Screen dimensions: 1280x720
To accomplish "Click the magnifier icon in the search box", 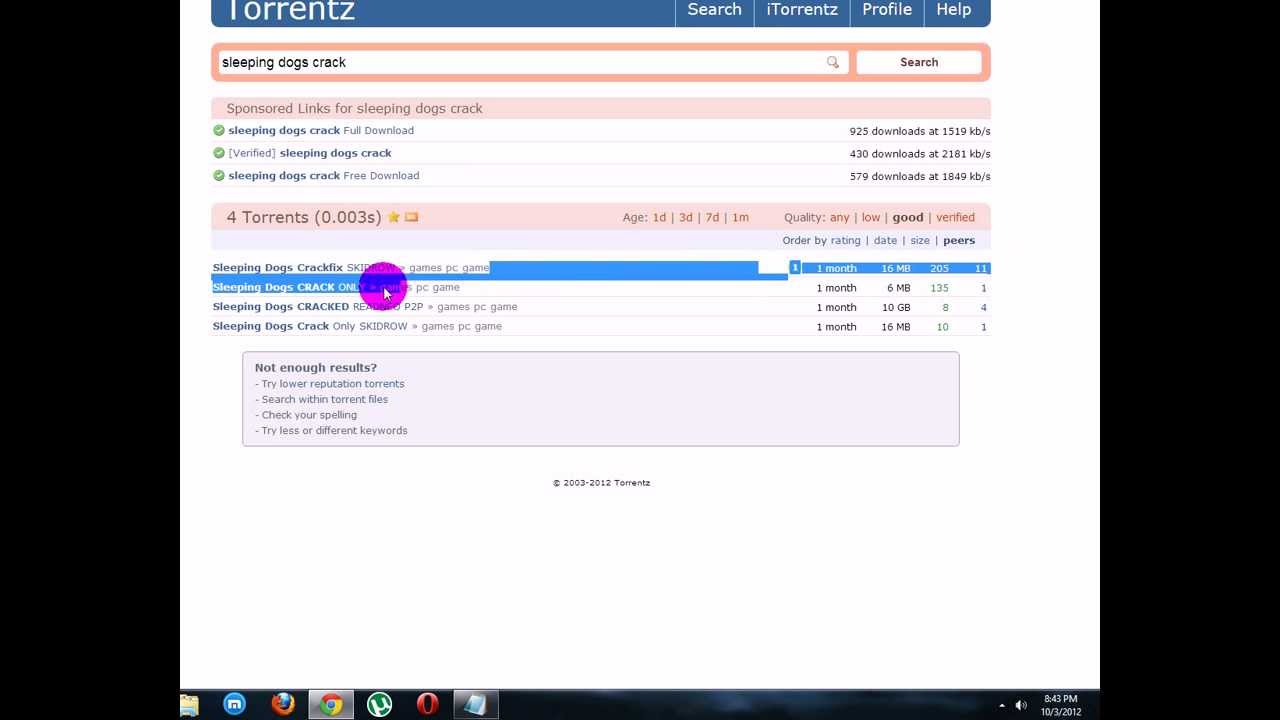I will point(832,62).
